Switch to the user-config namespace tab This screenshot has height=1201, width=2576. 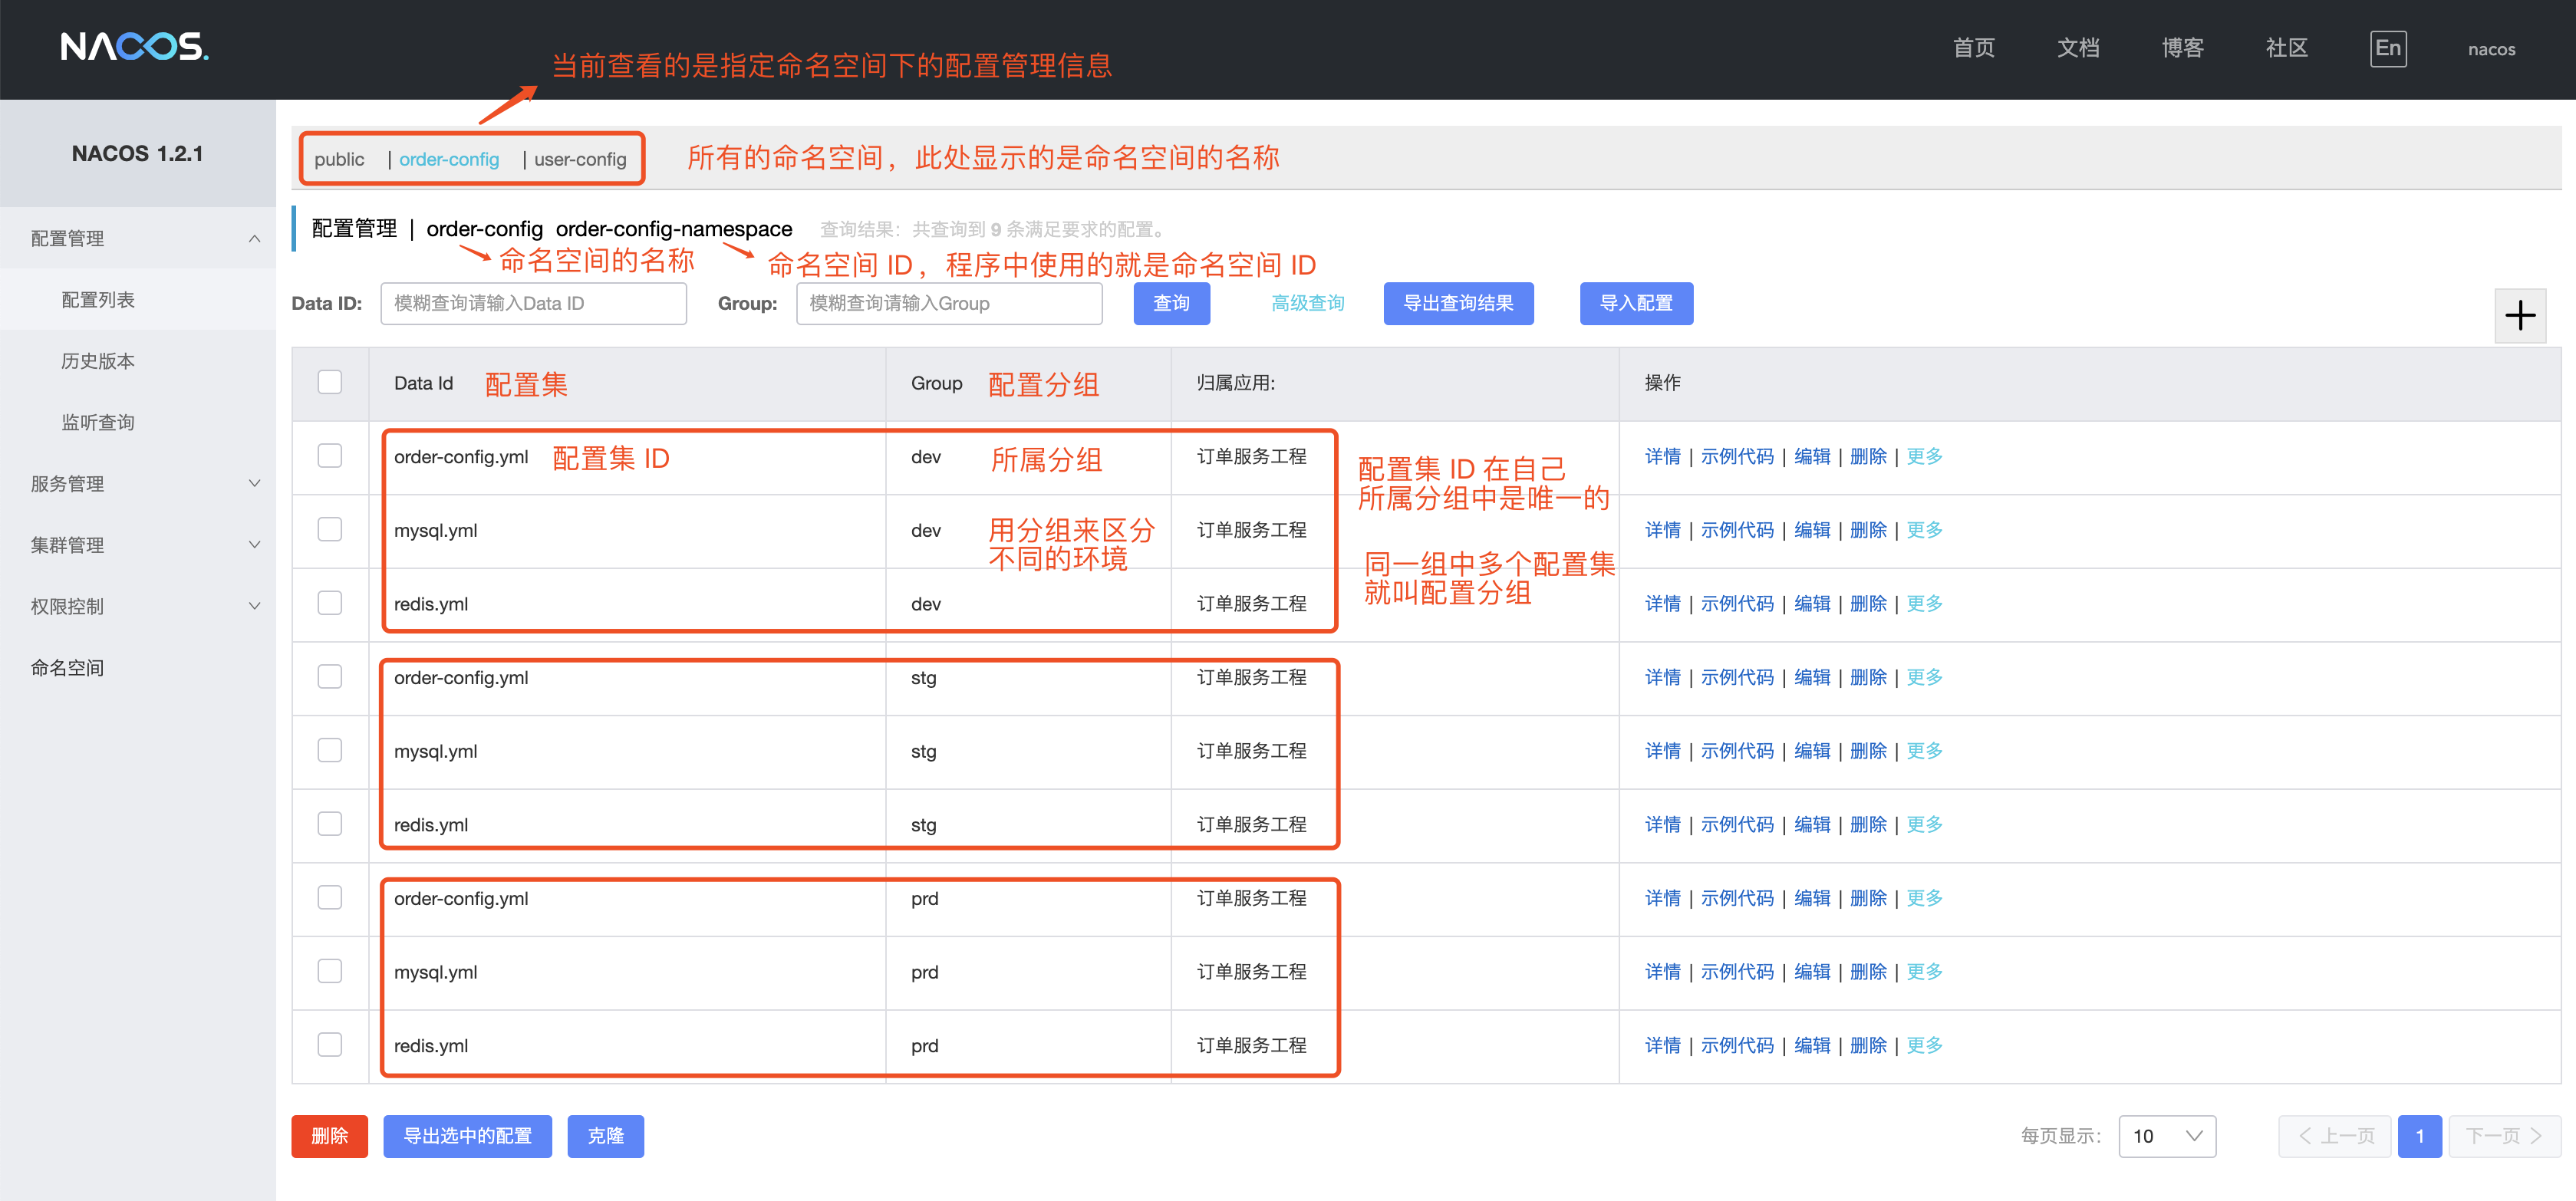(x=580, y=159)
